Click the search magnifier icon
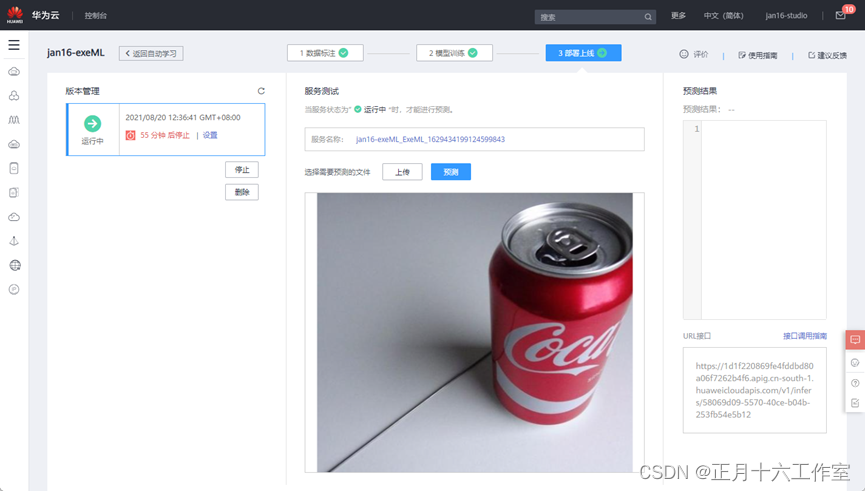Viewport: 865px width, 491px height. (648, 17)
